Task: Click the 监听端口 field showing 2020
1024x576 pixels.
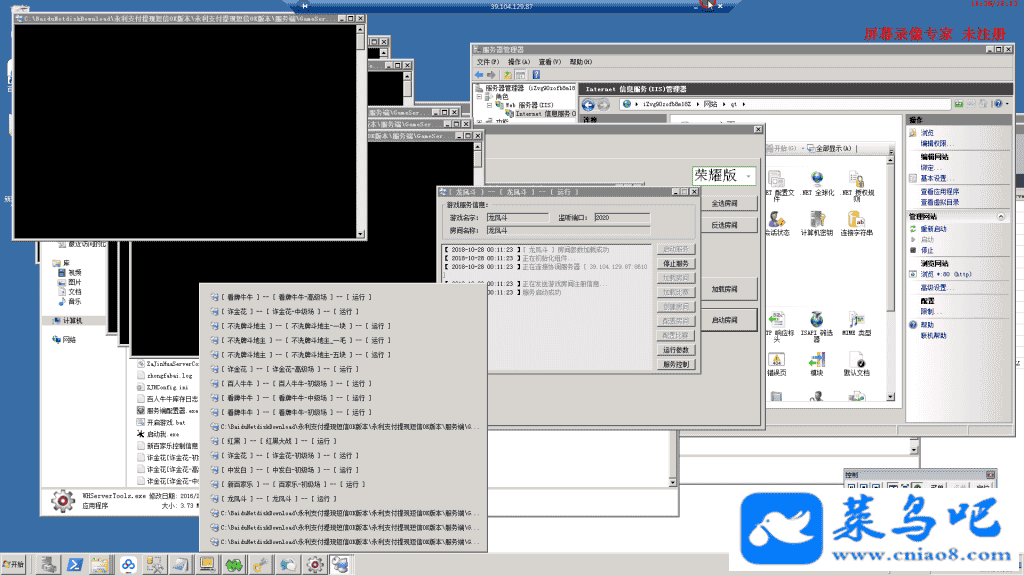Action: [621, 217]
